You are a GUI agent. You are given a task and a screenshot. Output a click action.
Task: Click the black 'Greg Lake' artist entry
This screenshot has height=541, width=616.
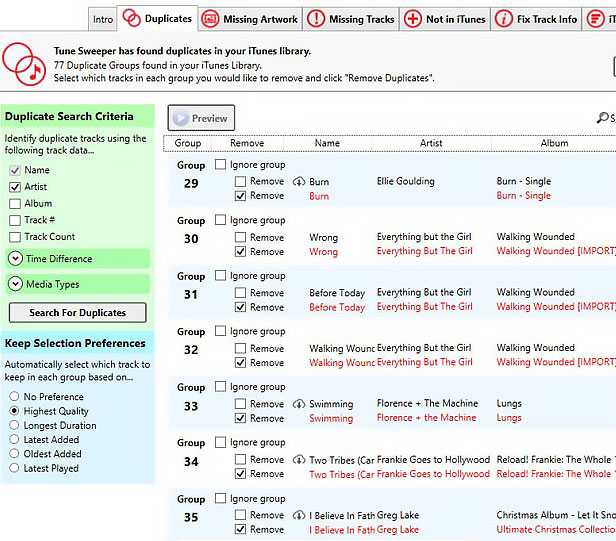398,515
